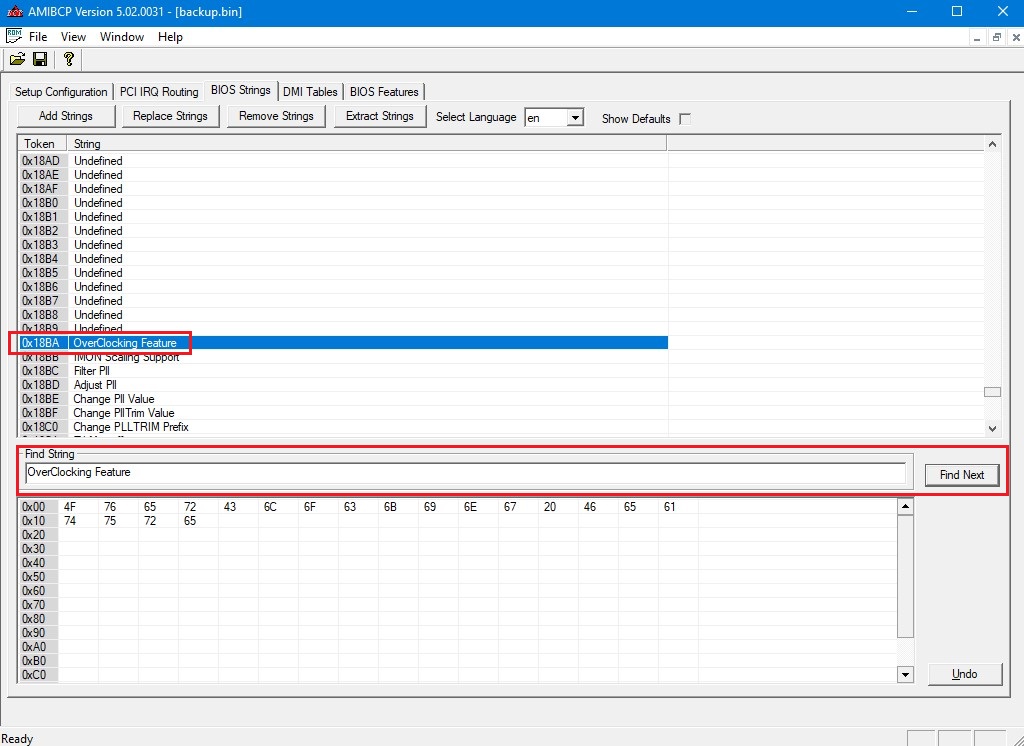Save file using floppy disk icon
Screen dimensions: 1024x746
click(x=40, y=59)
